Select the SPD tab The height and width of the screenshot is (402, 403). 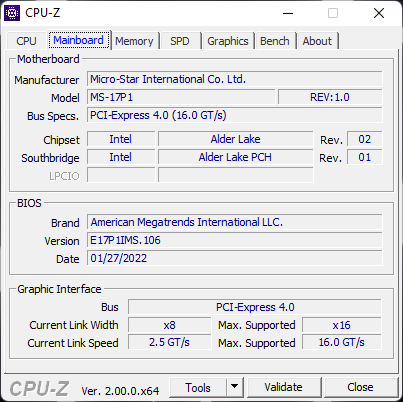point(180,41)
